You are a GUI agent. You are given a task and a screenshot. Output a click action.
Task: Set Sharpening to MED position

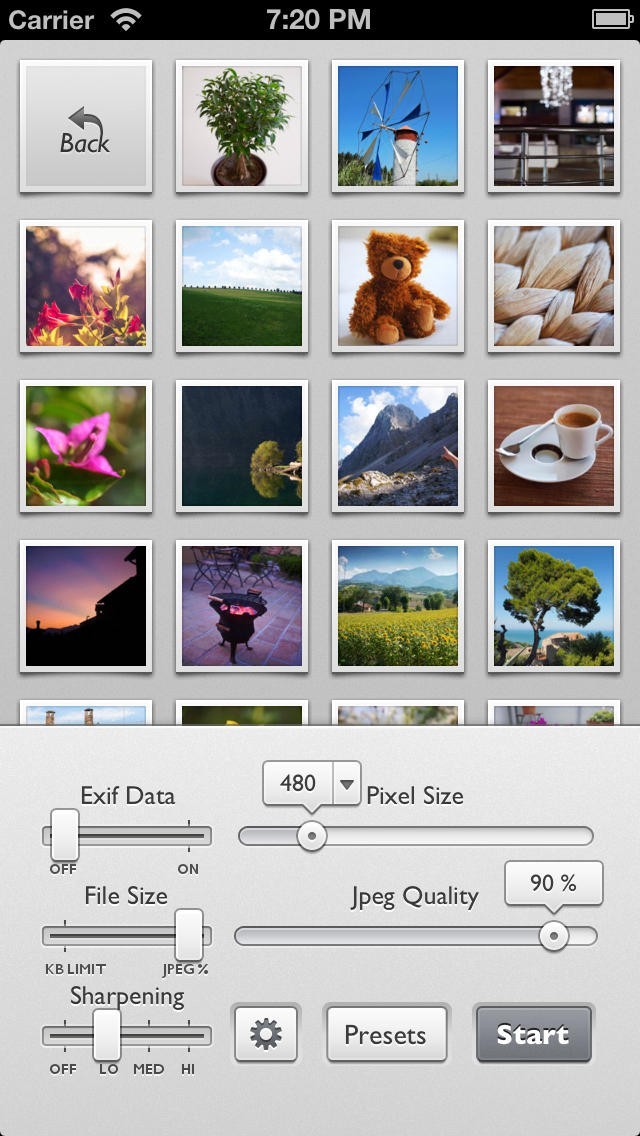[x=148, y=1036]
